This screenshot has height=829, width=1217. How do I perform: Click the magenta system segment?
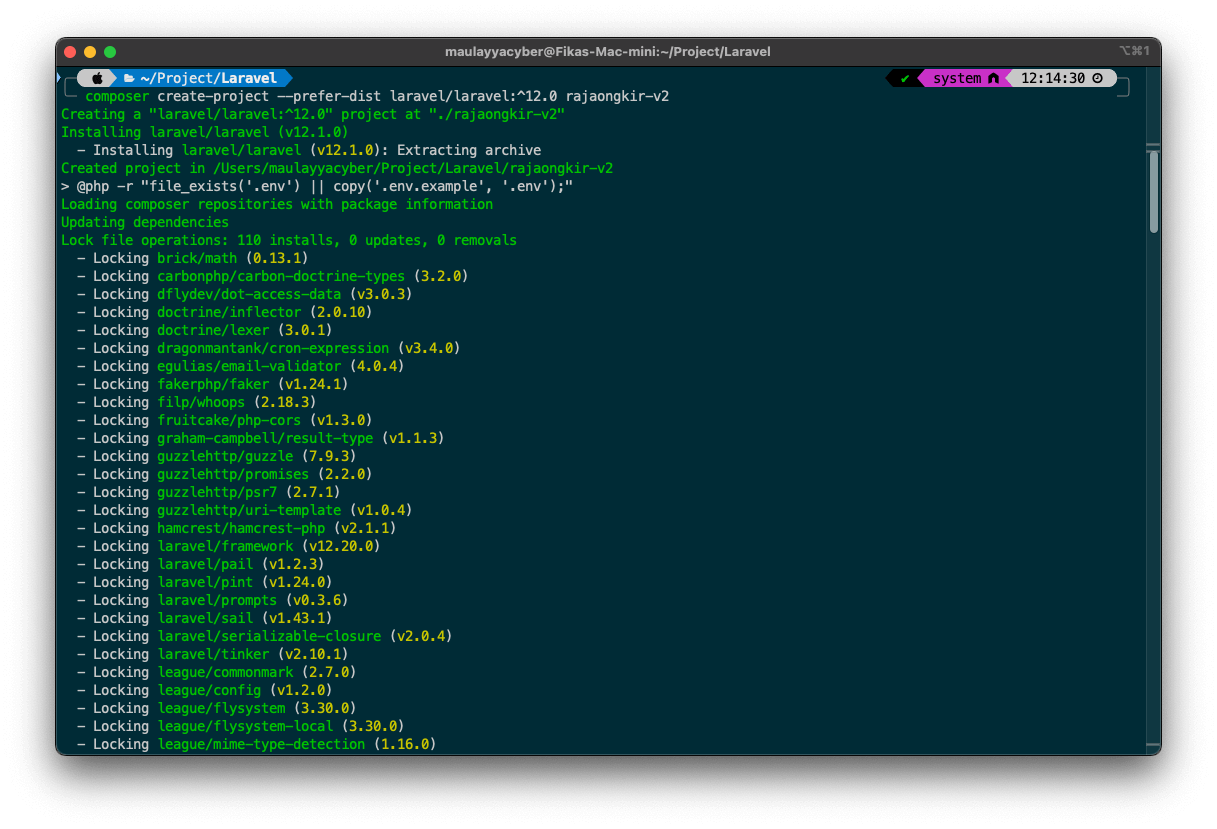[964, 78]
